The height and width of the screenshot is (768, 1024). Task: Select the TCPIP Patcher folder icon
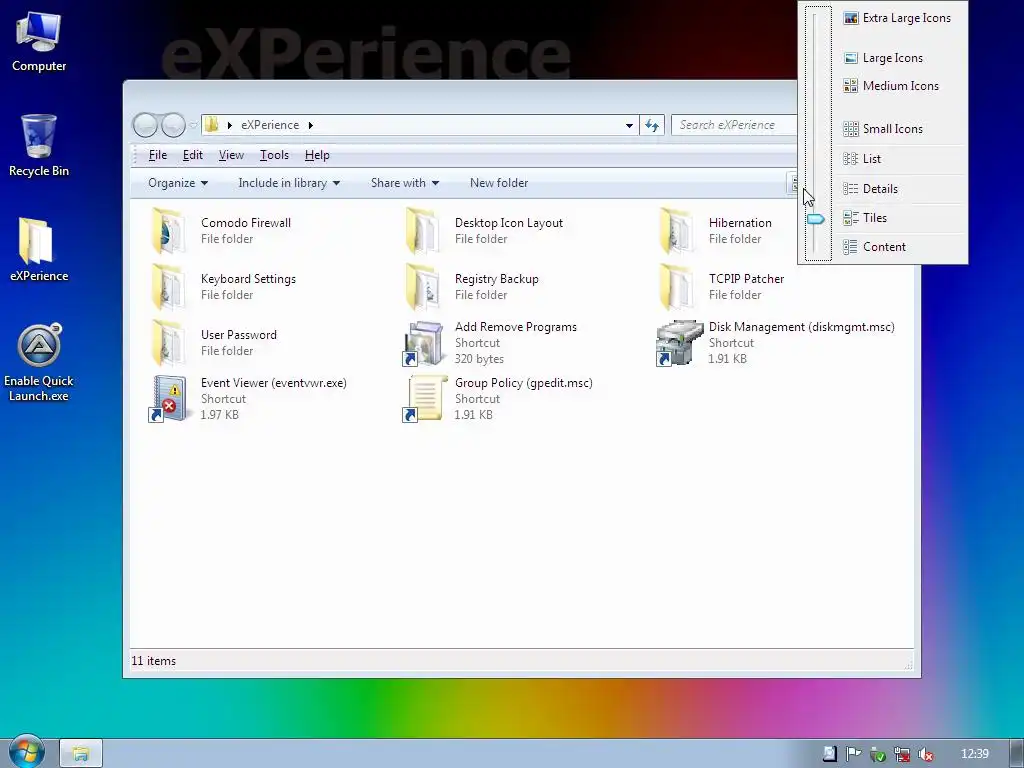click(677, 287)
